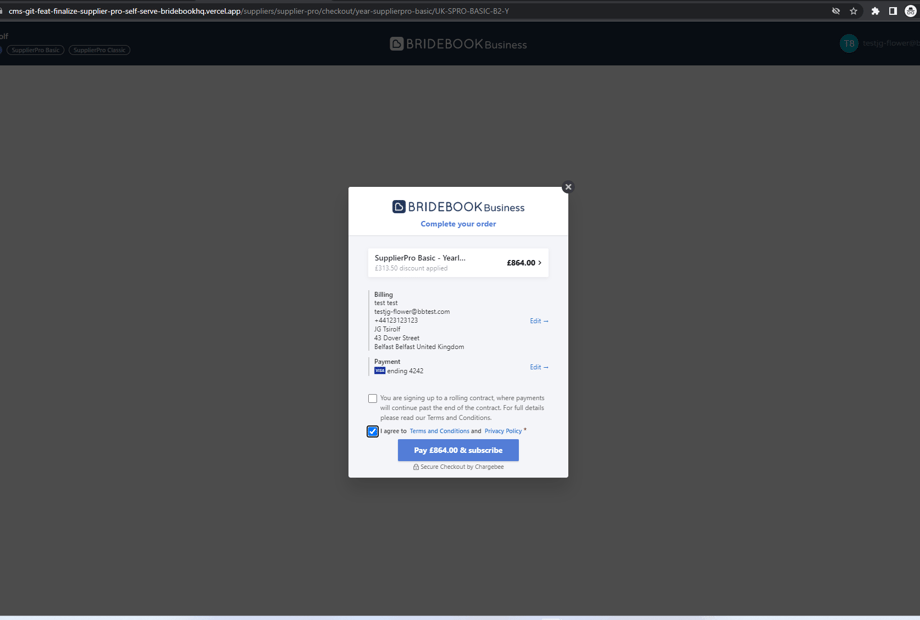Open the Terms and Conditions link
Screen dimensions: 920x620
(439, 431)
